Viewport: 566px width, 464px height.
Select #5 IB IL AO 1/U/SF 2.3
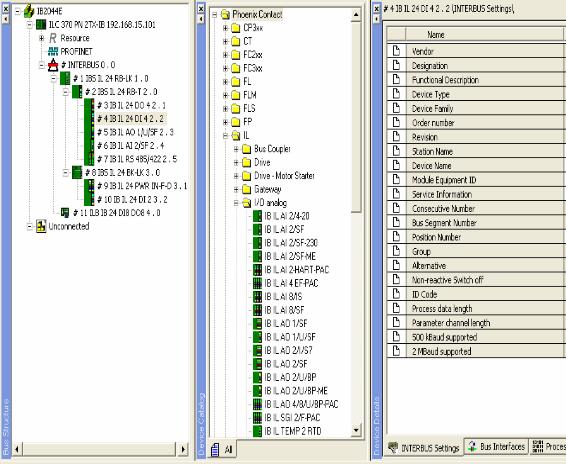click(x=135, y=132)
